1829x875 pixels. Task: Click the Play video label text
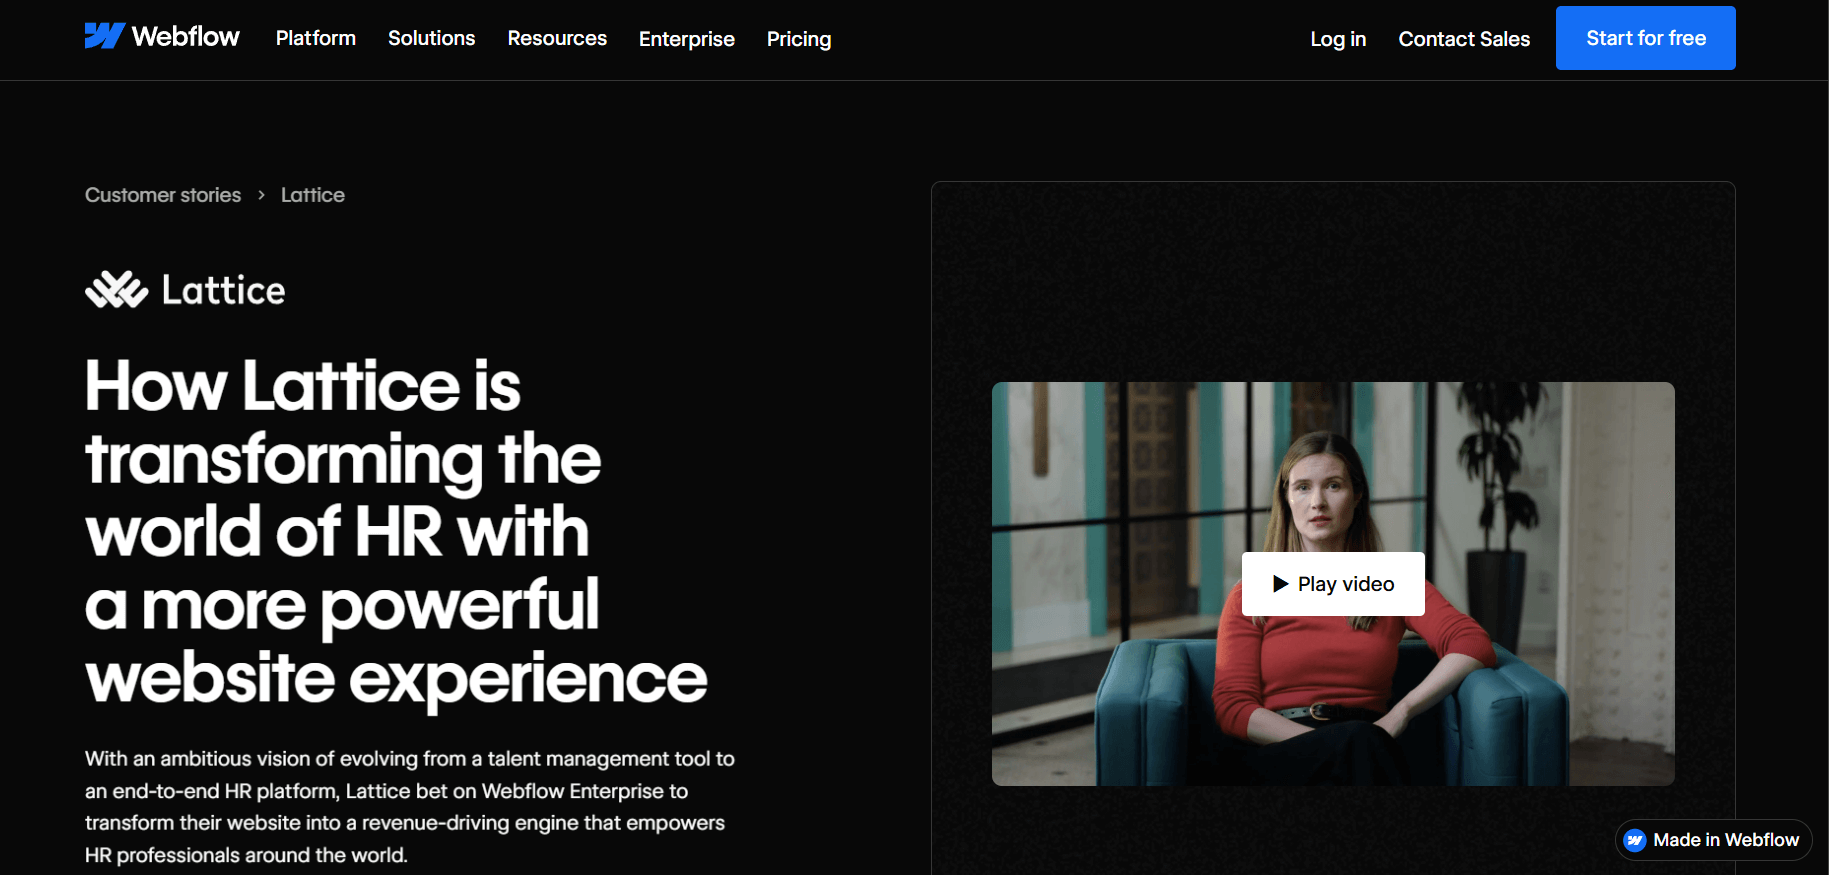pos(1345,584)
